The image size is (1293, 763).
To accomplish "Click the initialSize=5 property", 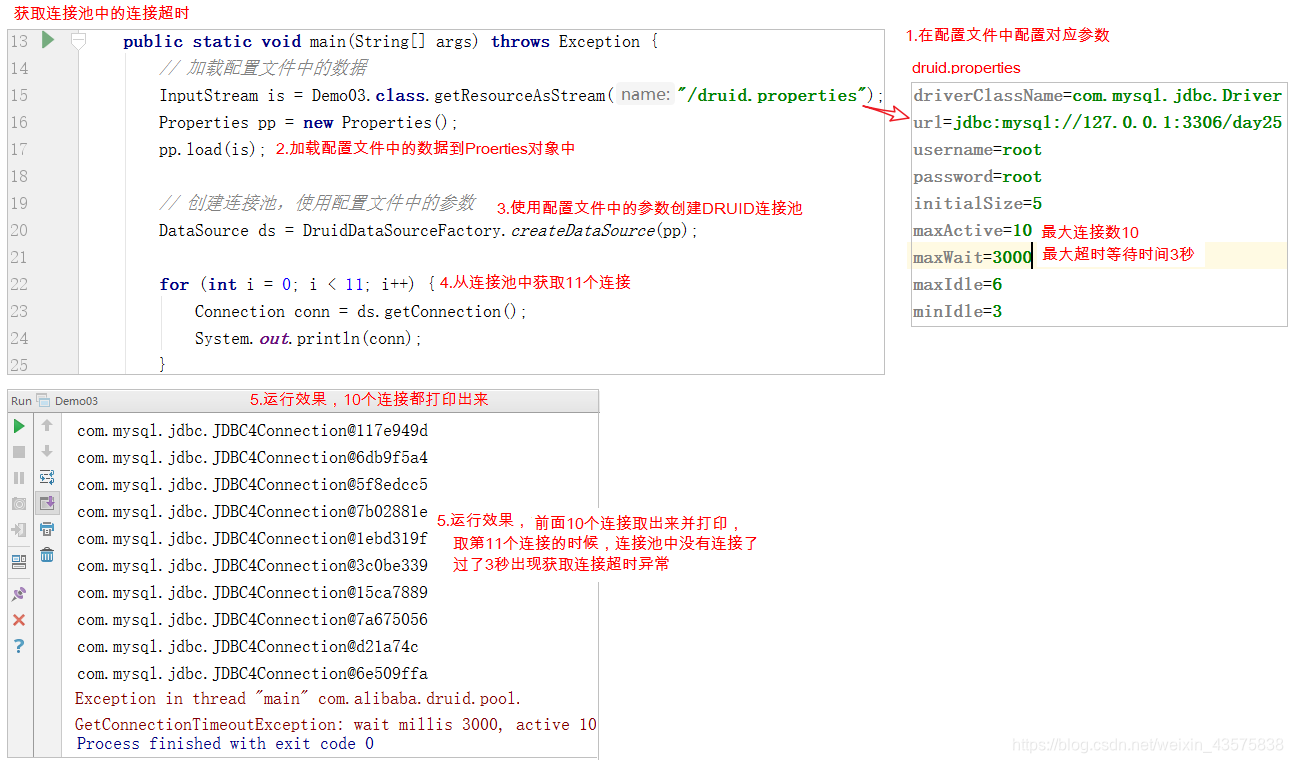I will pyautogui.click(x=977, y=204).
